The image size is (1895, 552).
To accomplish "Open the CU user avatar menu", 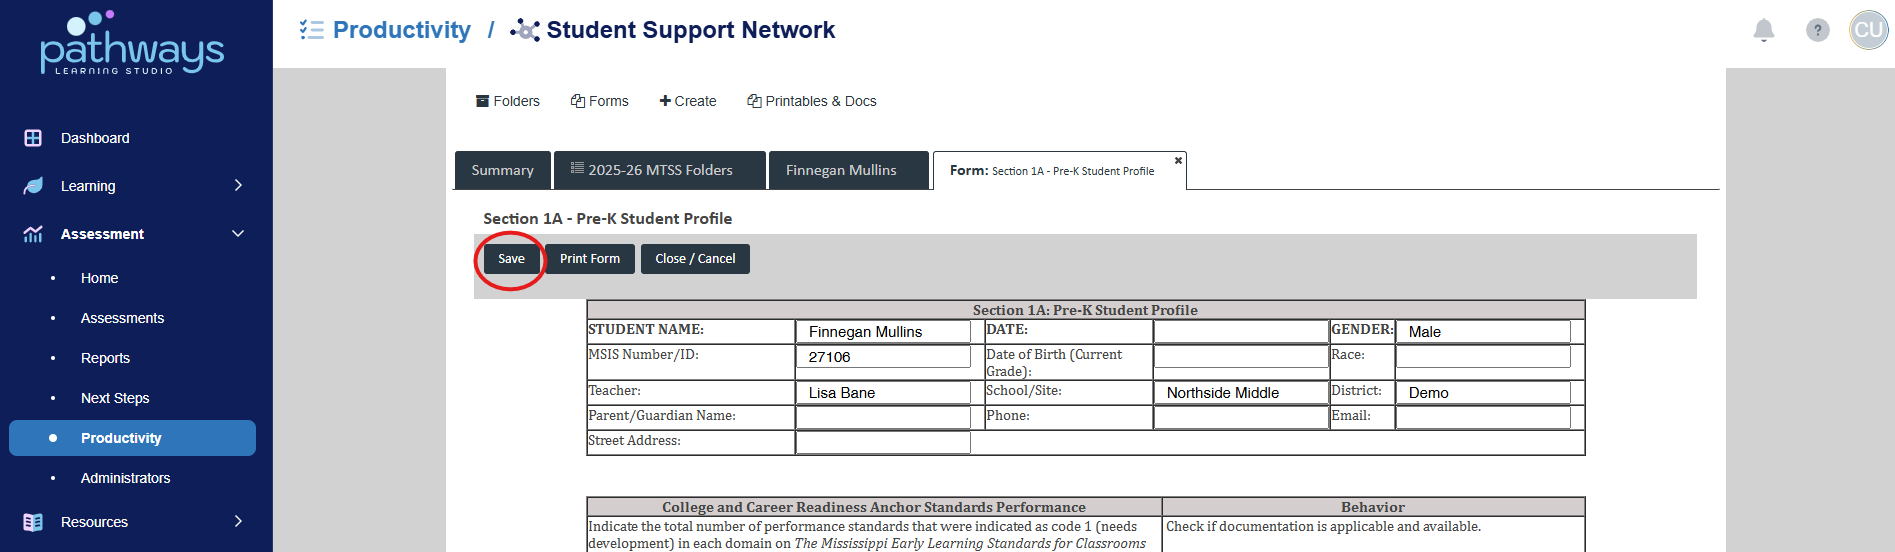I will (x=1868, y=30).
